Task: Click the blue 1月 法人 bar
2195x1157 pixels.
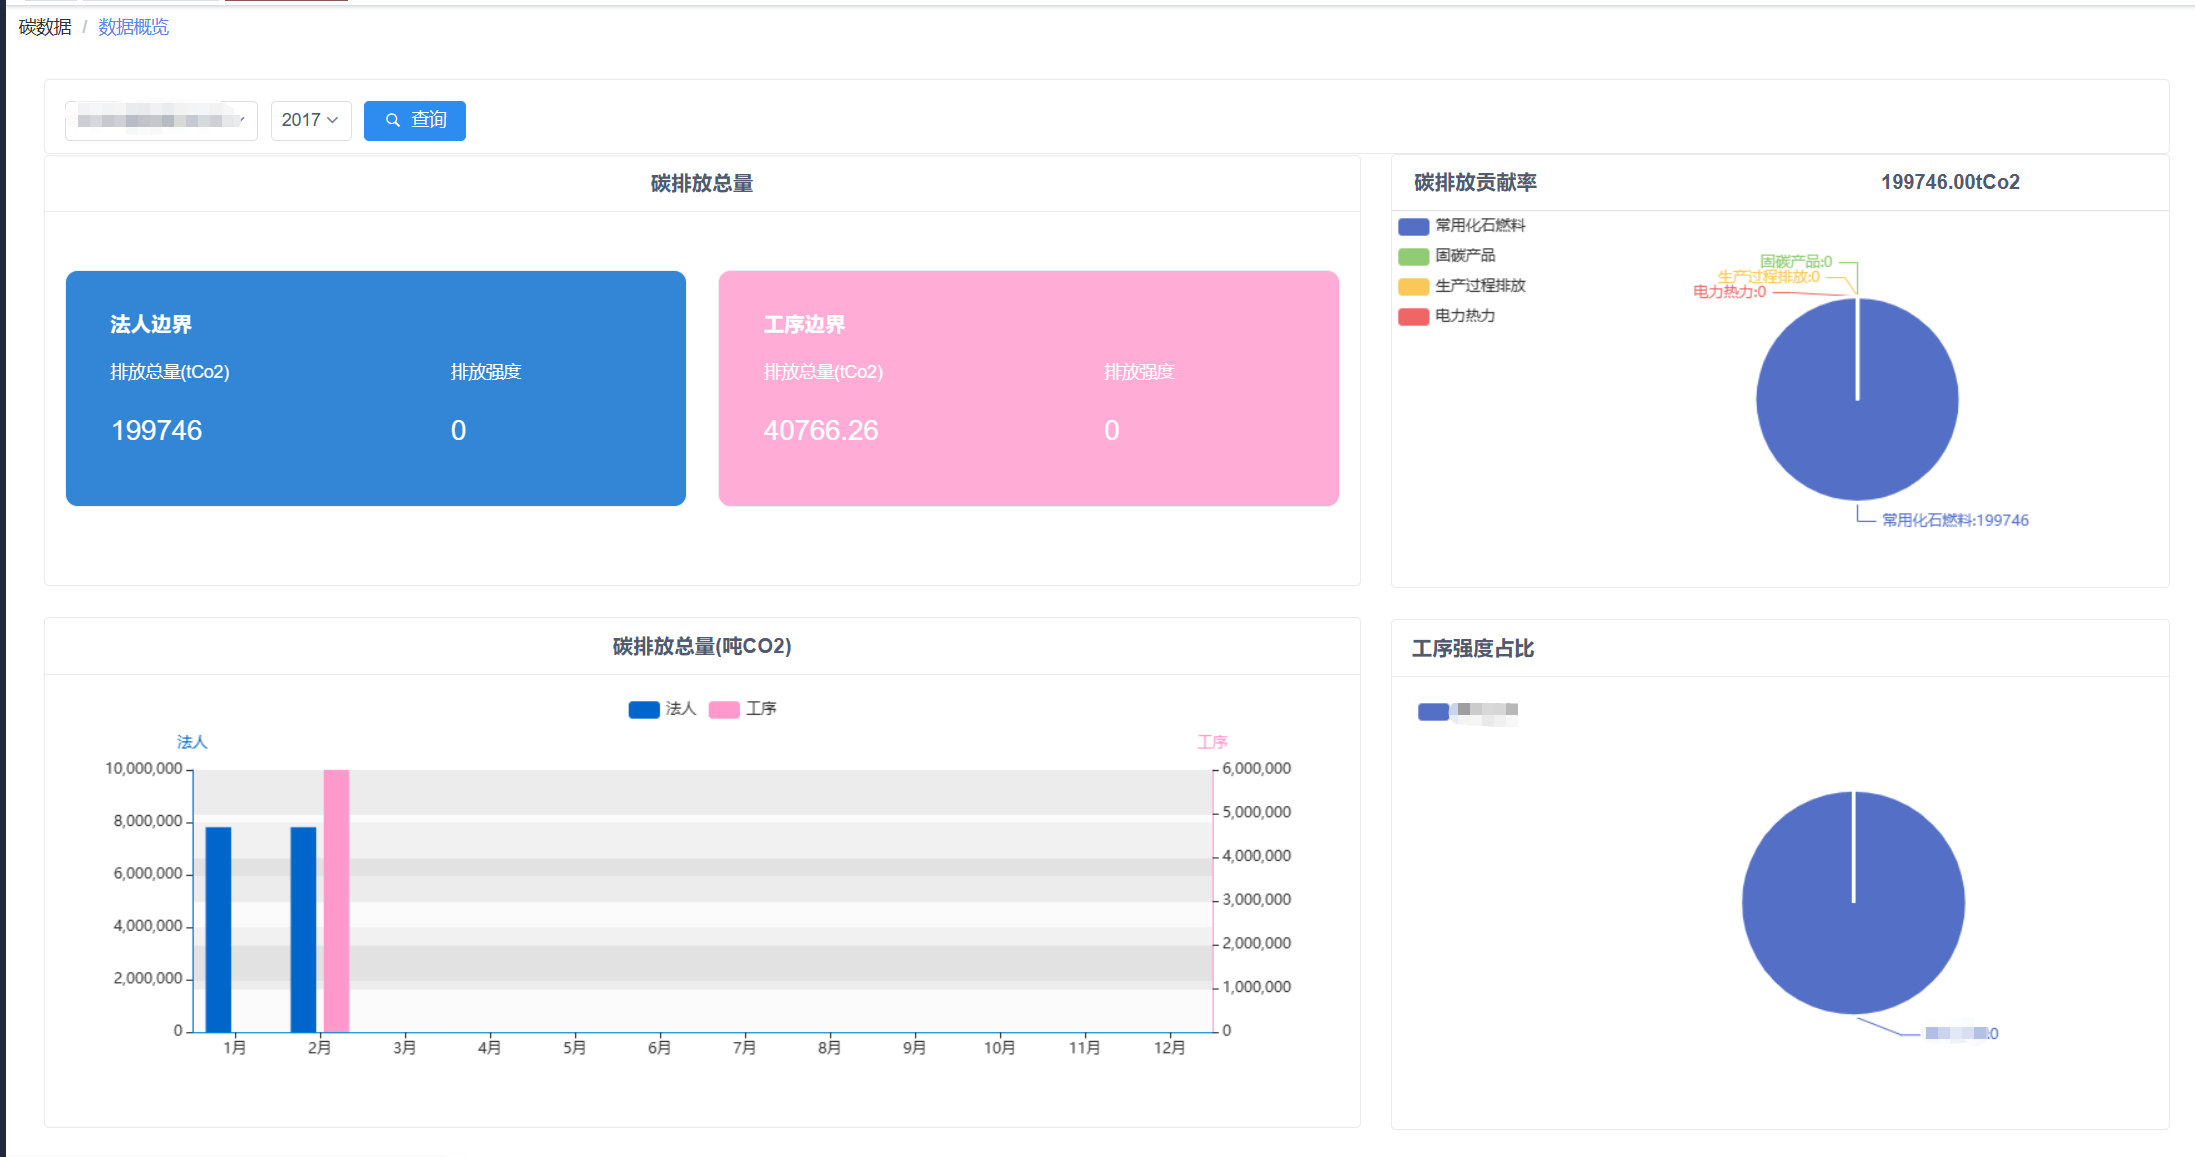Action: tap(218, 929)
